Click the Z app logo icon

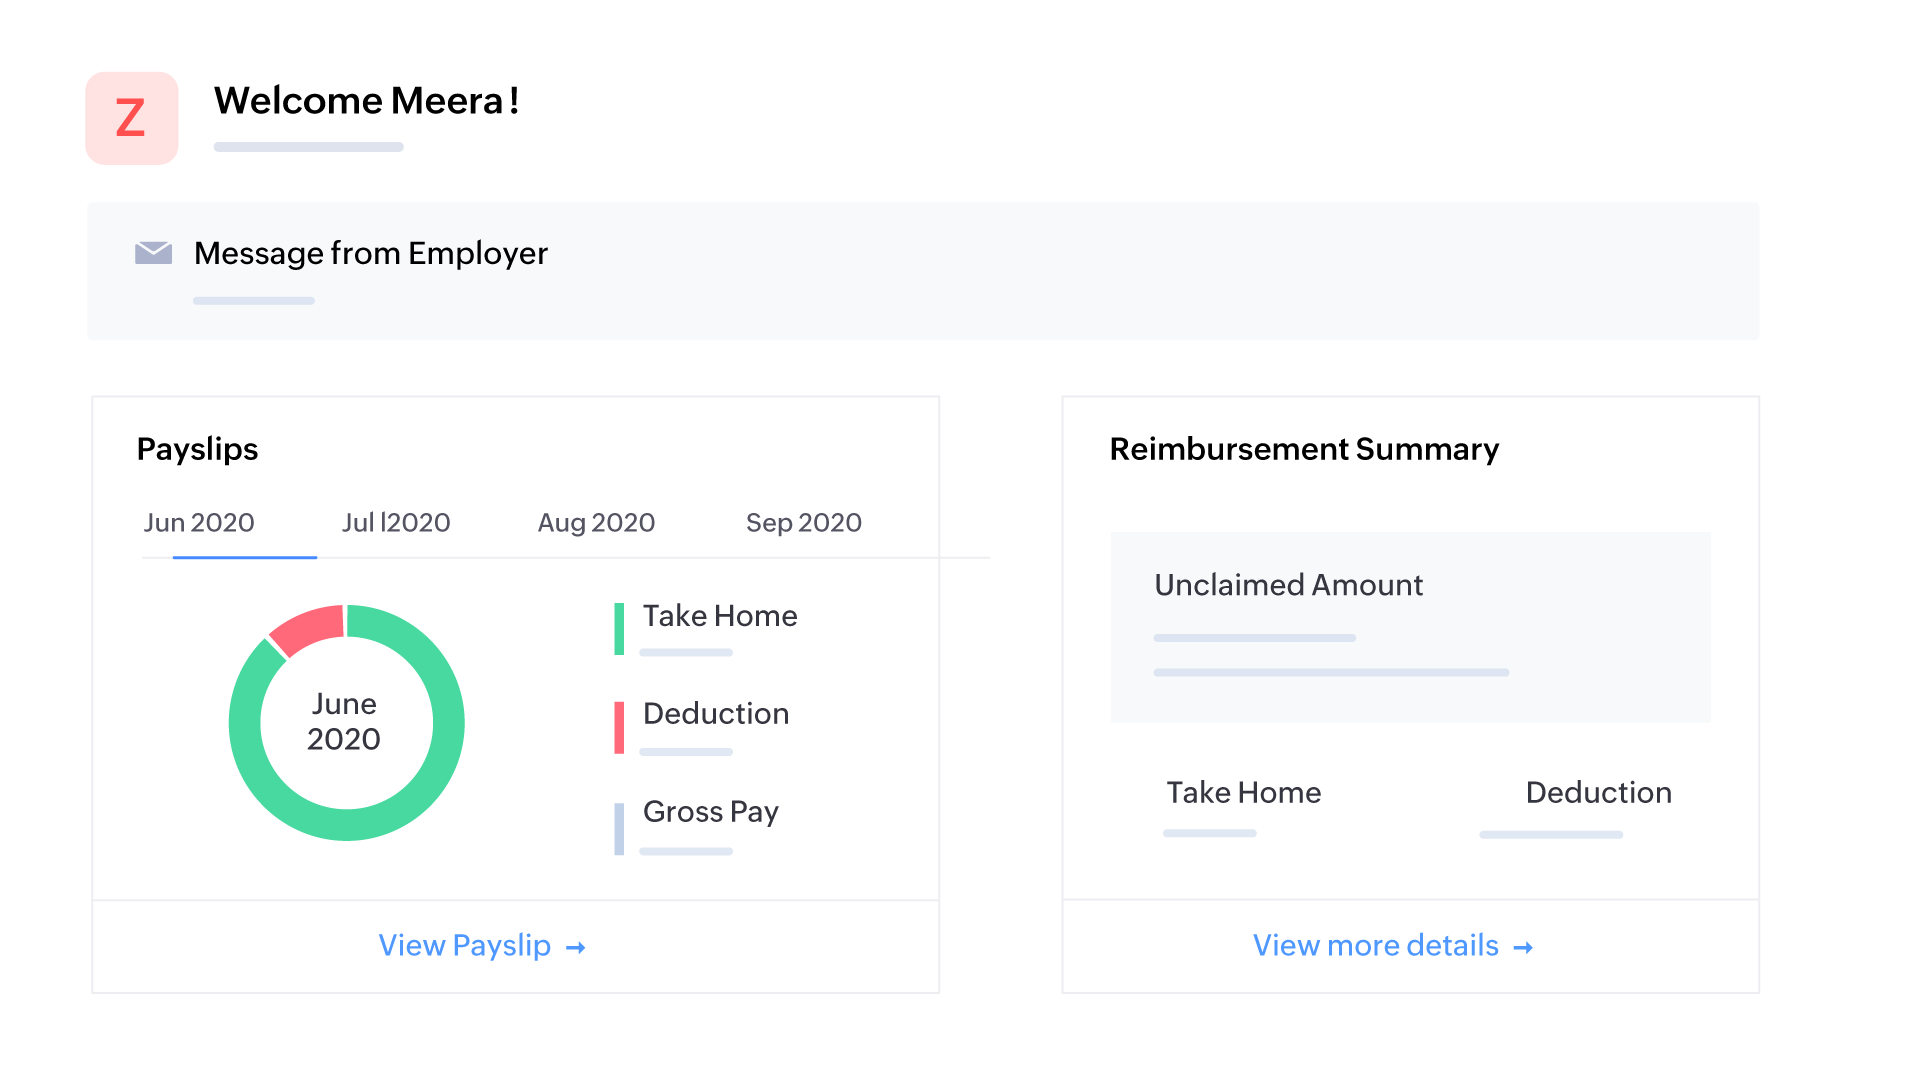click(x=131, y=117)
